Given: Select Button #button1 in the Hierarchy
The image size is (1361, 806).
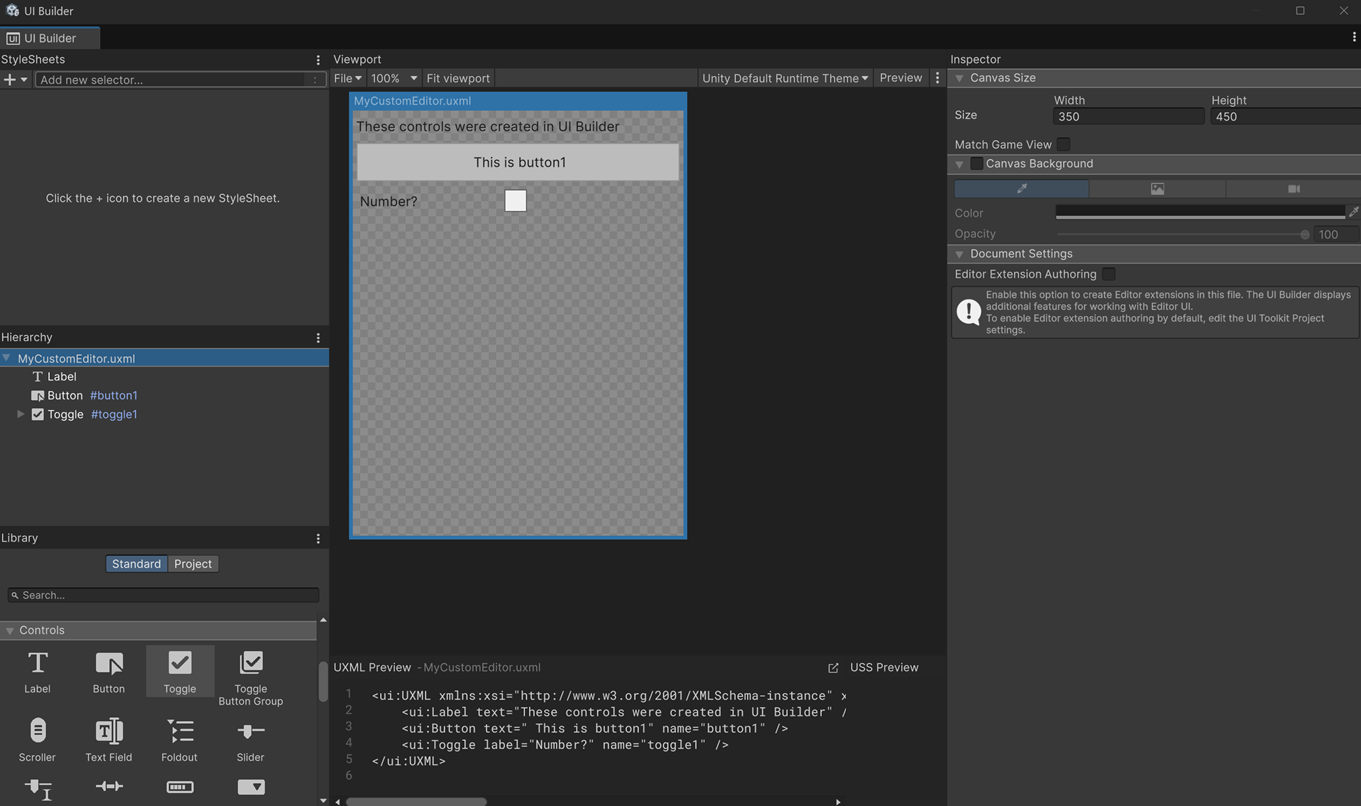Looking at the screenshot, I should pyautogui.click(x=164, y=395).
